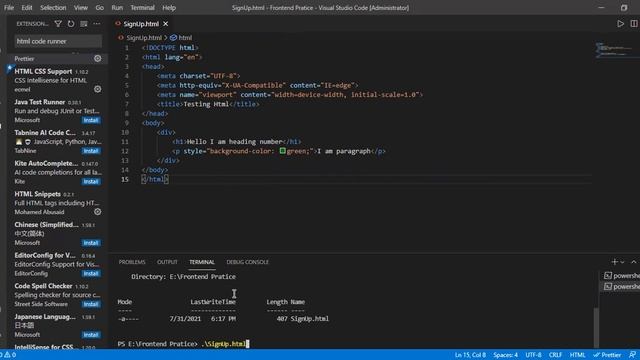Change the CRLF end-of-line sequence

click(x=555, y=355)
